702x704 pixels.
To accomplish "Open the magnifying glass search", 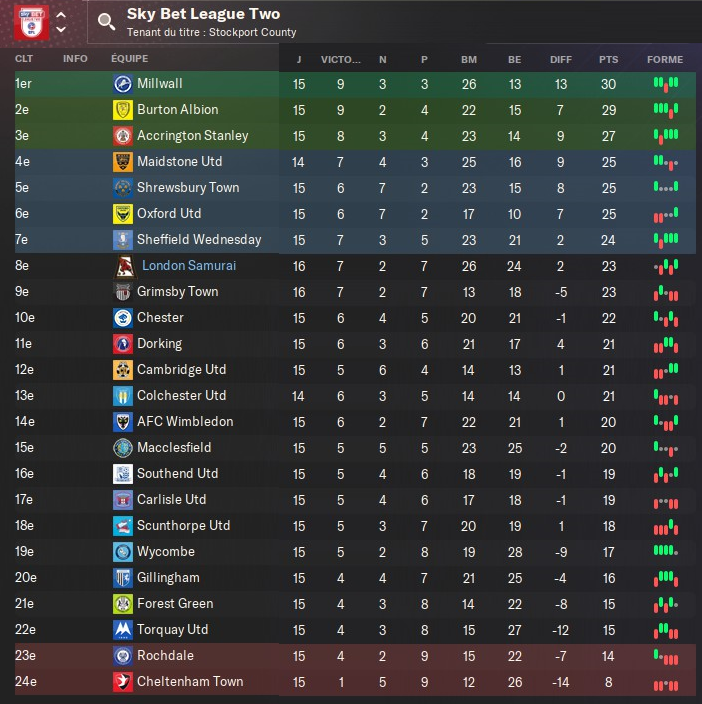I will click(x=106, y=22).
